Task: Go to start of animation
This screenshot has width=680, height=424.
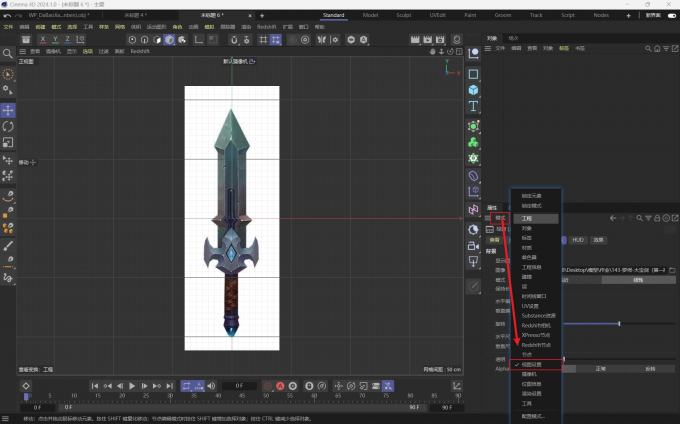Action: pos(95,386)
